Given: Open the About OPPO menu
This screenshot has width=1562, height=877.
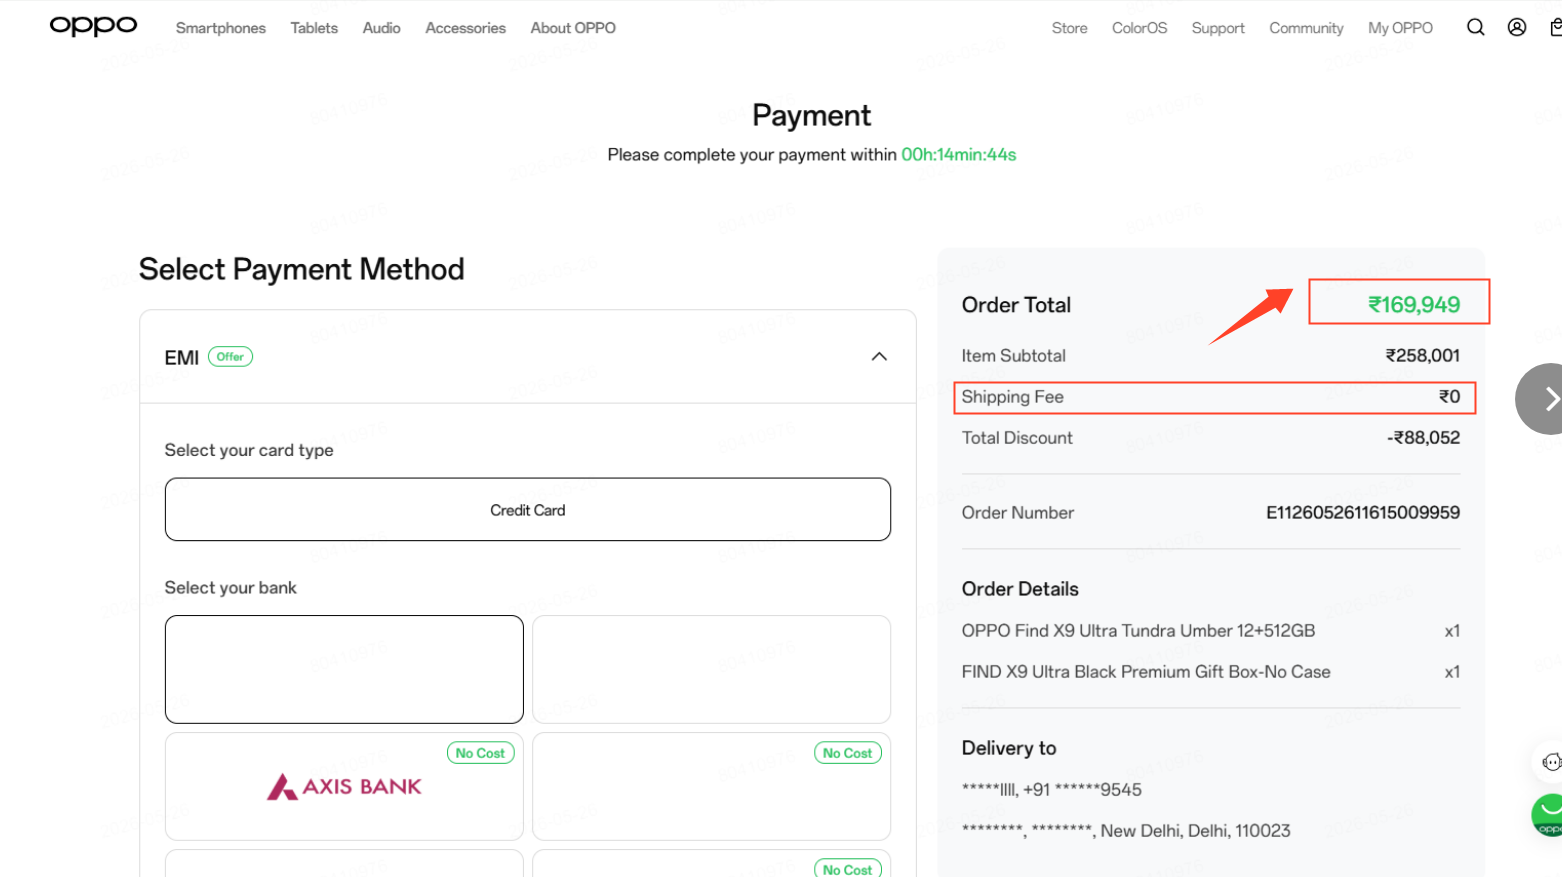Looking at the screenshot, I should 573,28.
